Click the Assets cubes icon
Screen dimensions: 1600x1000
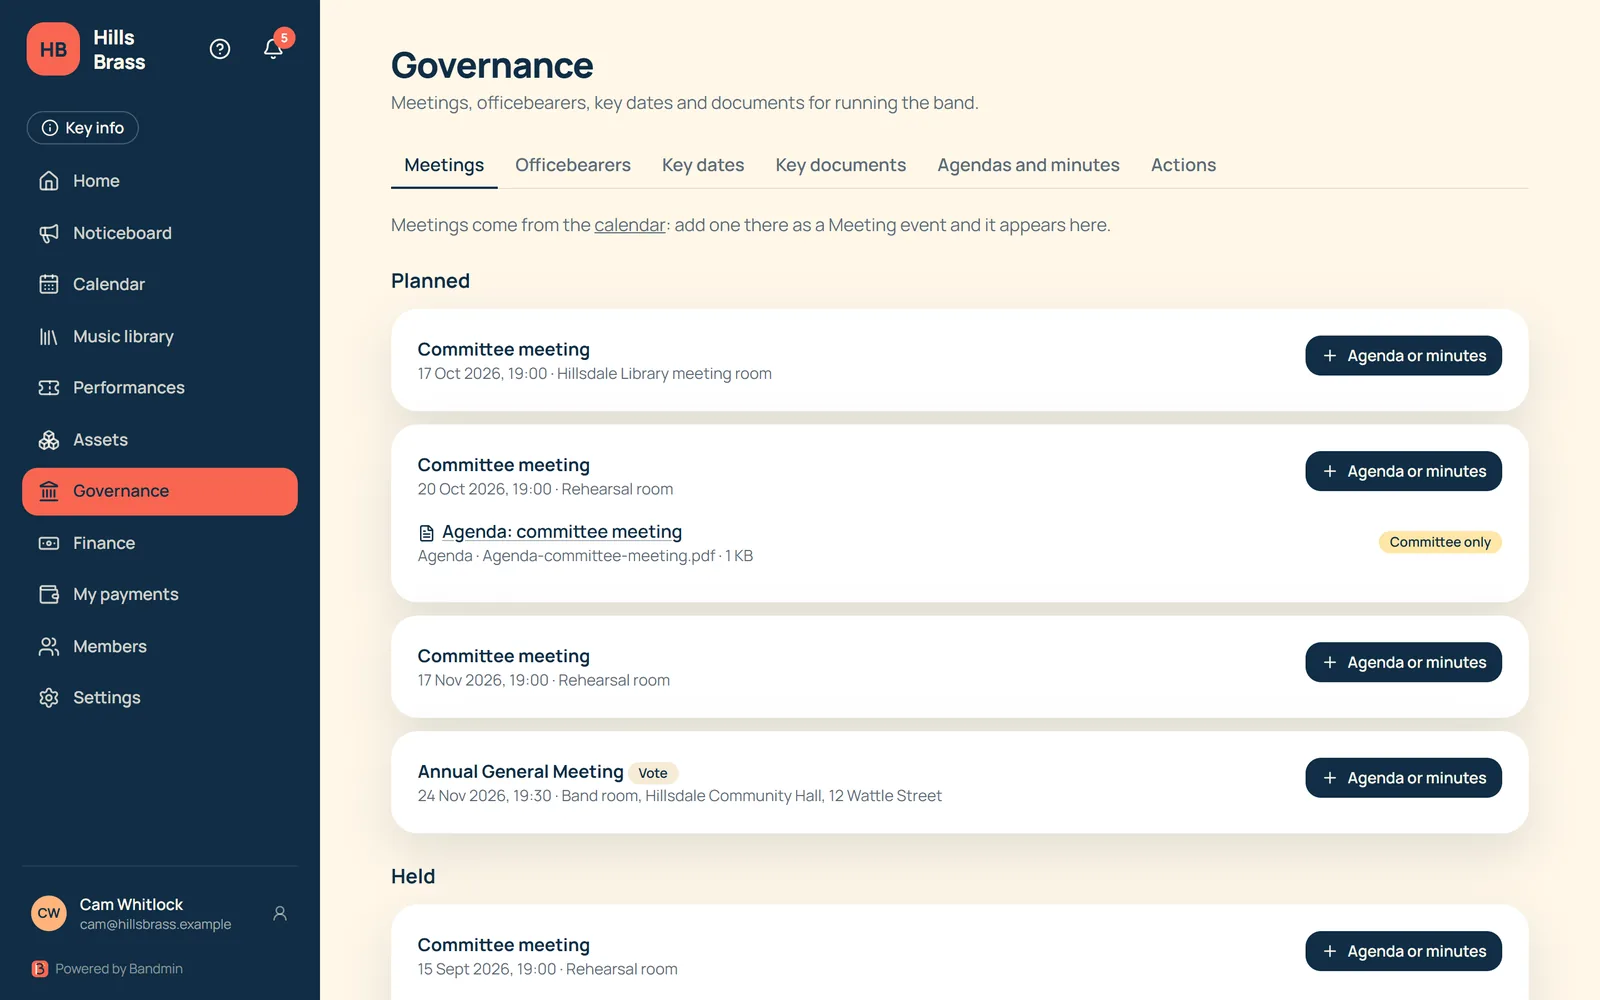click(x=49, y=440)
